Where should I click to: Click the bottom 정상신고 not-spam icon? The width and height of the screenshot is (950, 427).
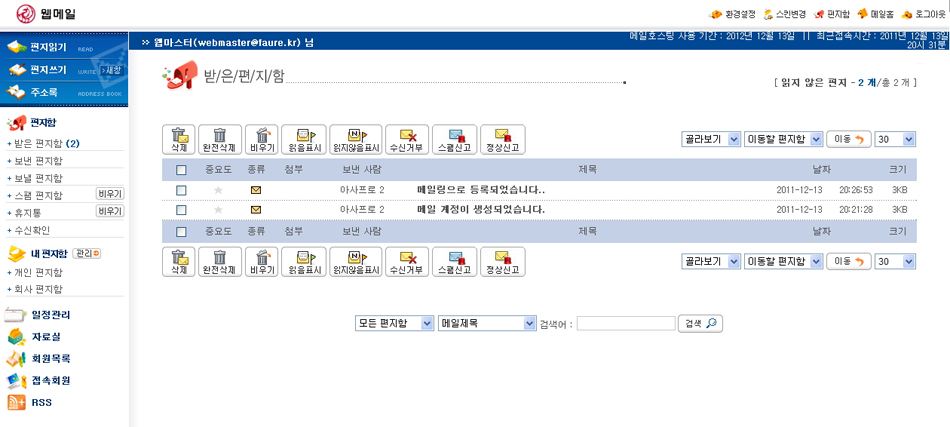click(x=502, y=262)
